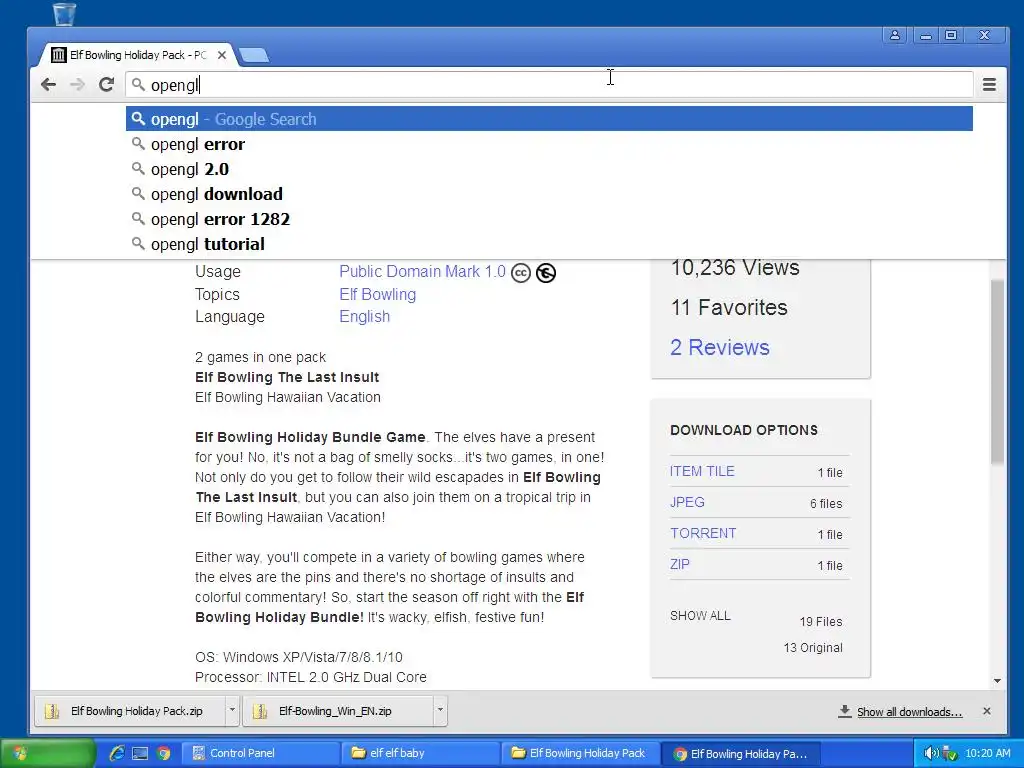Click the network tray icon
The height and width of the screenshot is (768, 1024).
pyautogui.click(x=950, y=754)
